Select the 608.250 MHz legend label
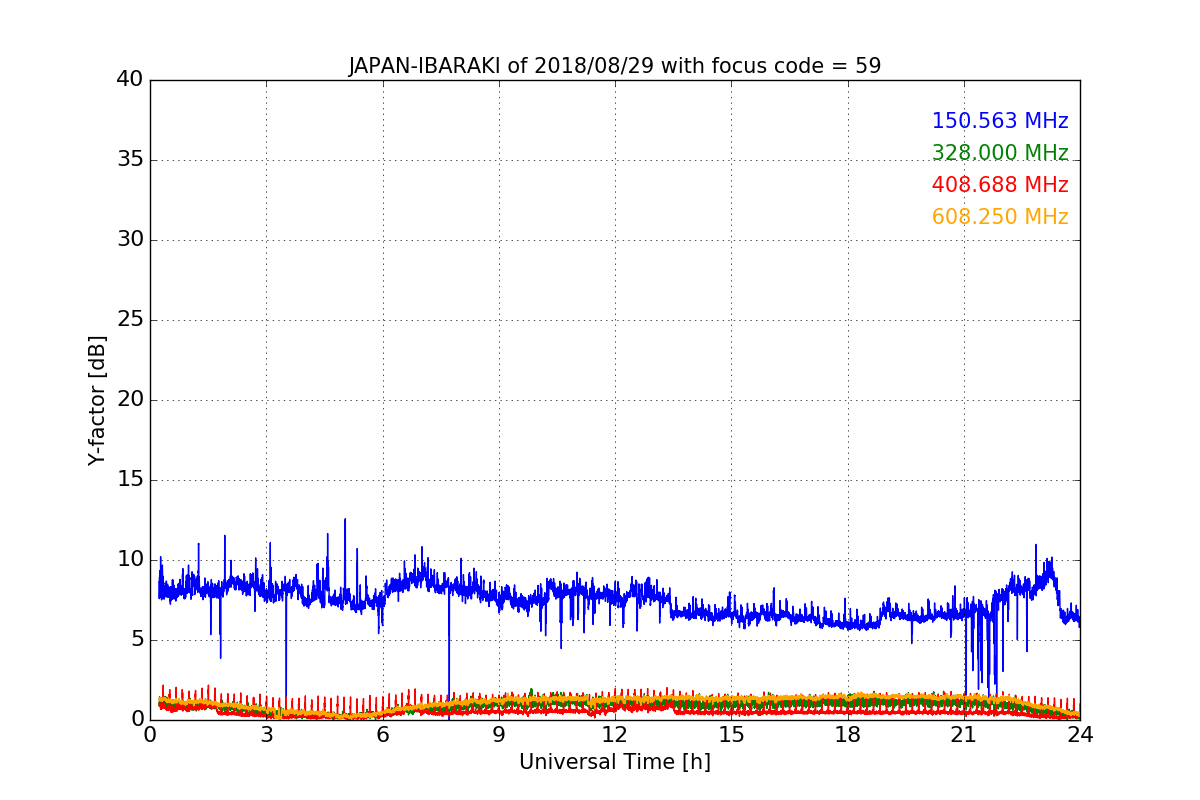Screen dimensions: 1200x800 [x=1000, y=217]
